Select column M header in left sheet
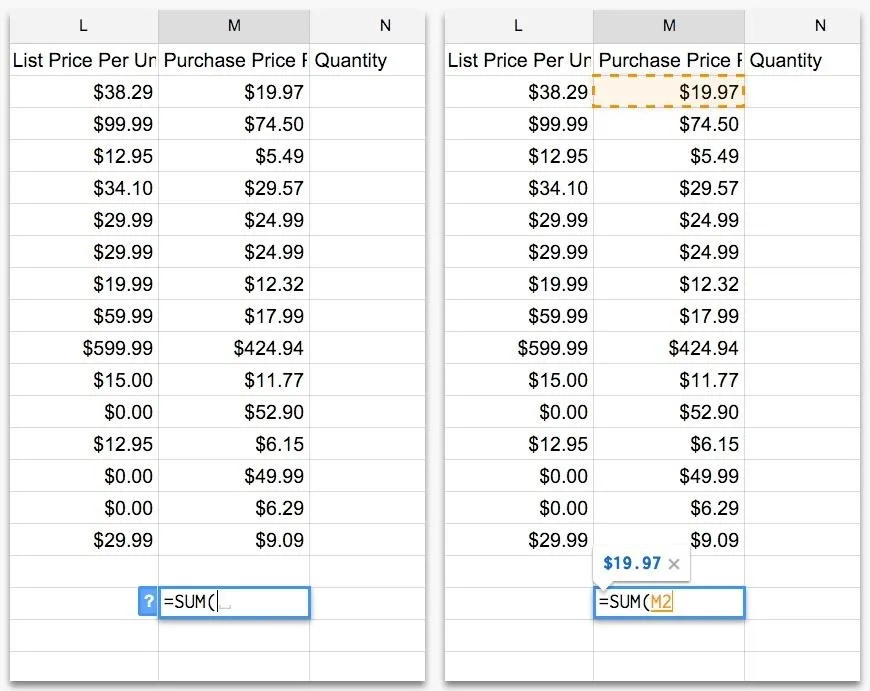 tap(234, 26)
